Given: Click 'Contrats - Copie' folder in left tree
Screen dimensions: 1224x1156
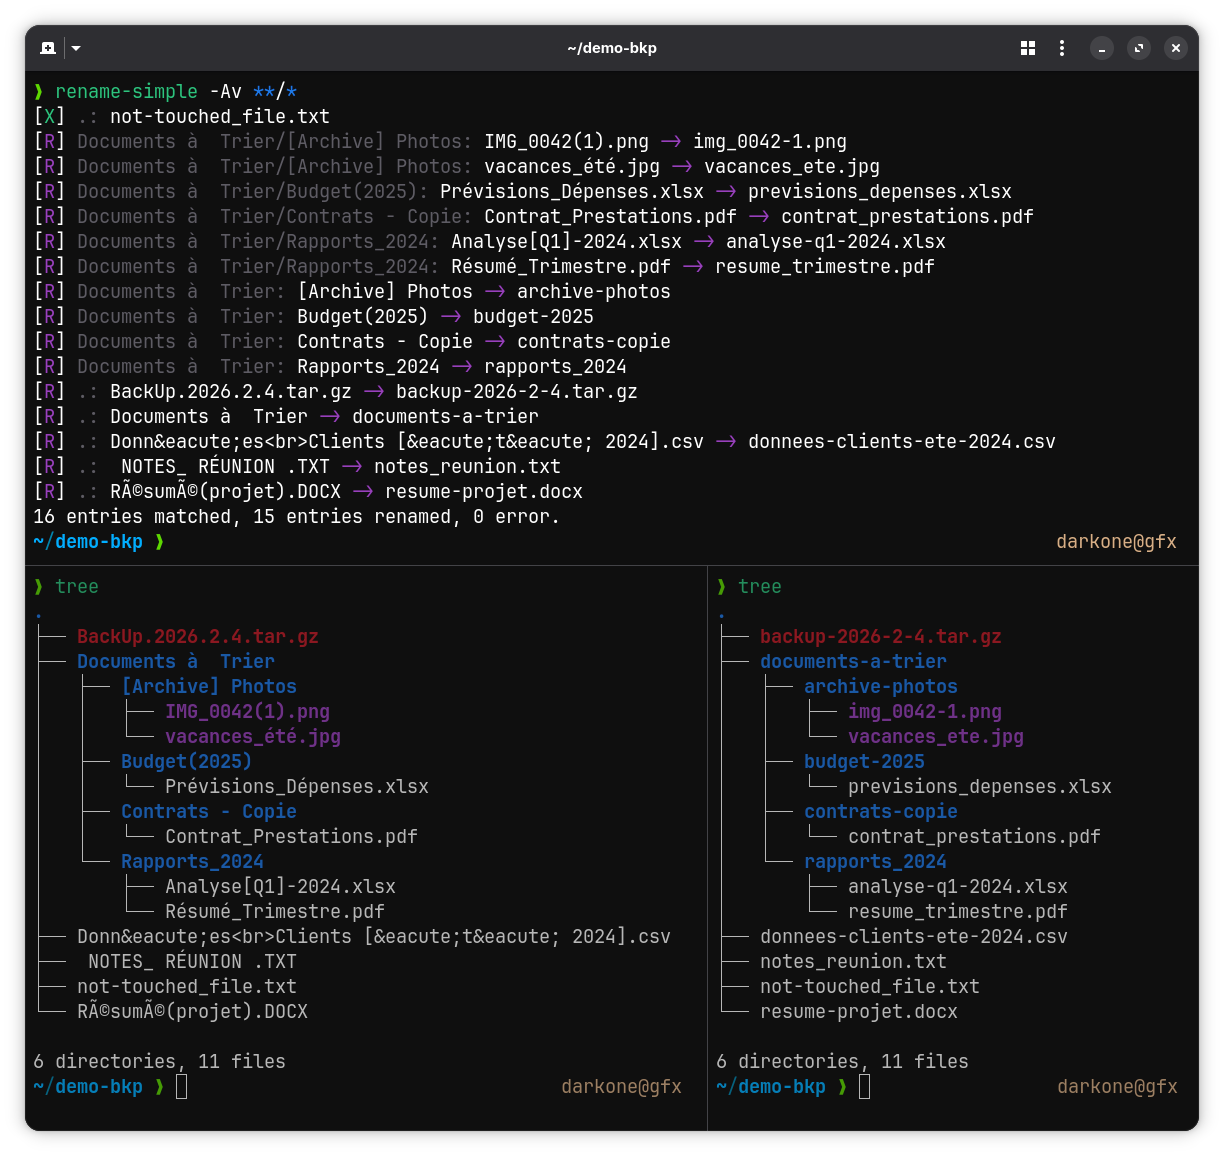Looking at the screenshot, I should click(x=209, y=812).
